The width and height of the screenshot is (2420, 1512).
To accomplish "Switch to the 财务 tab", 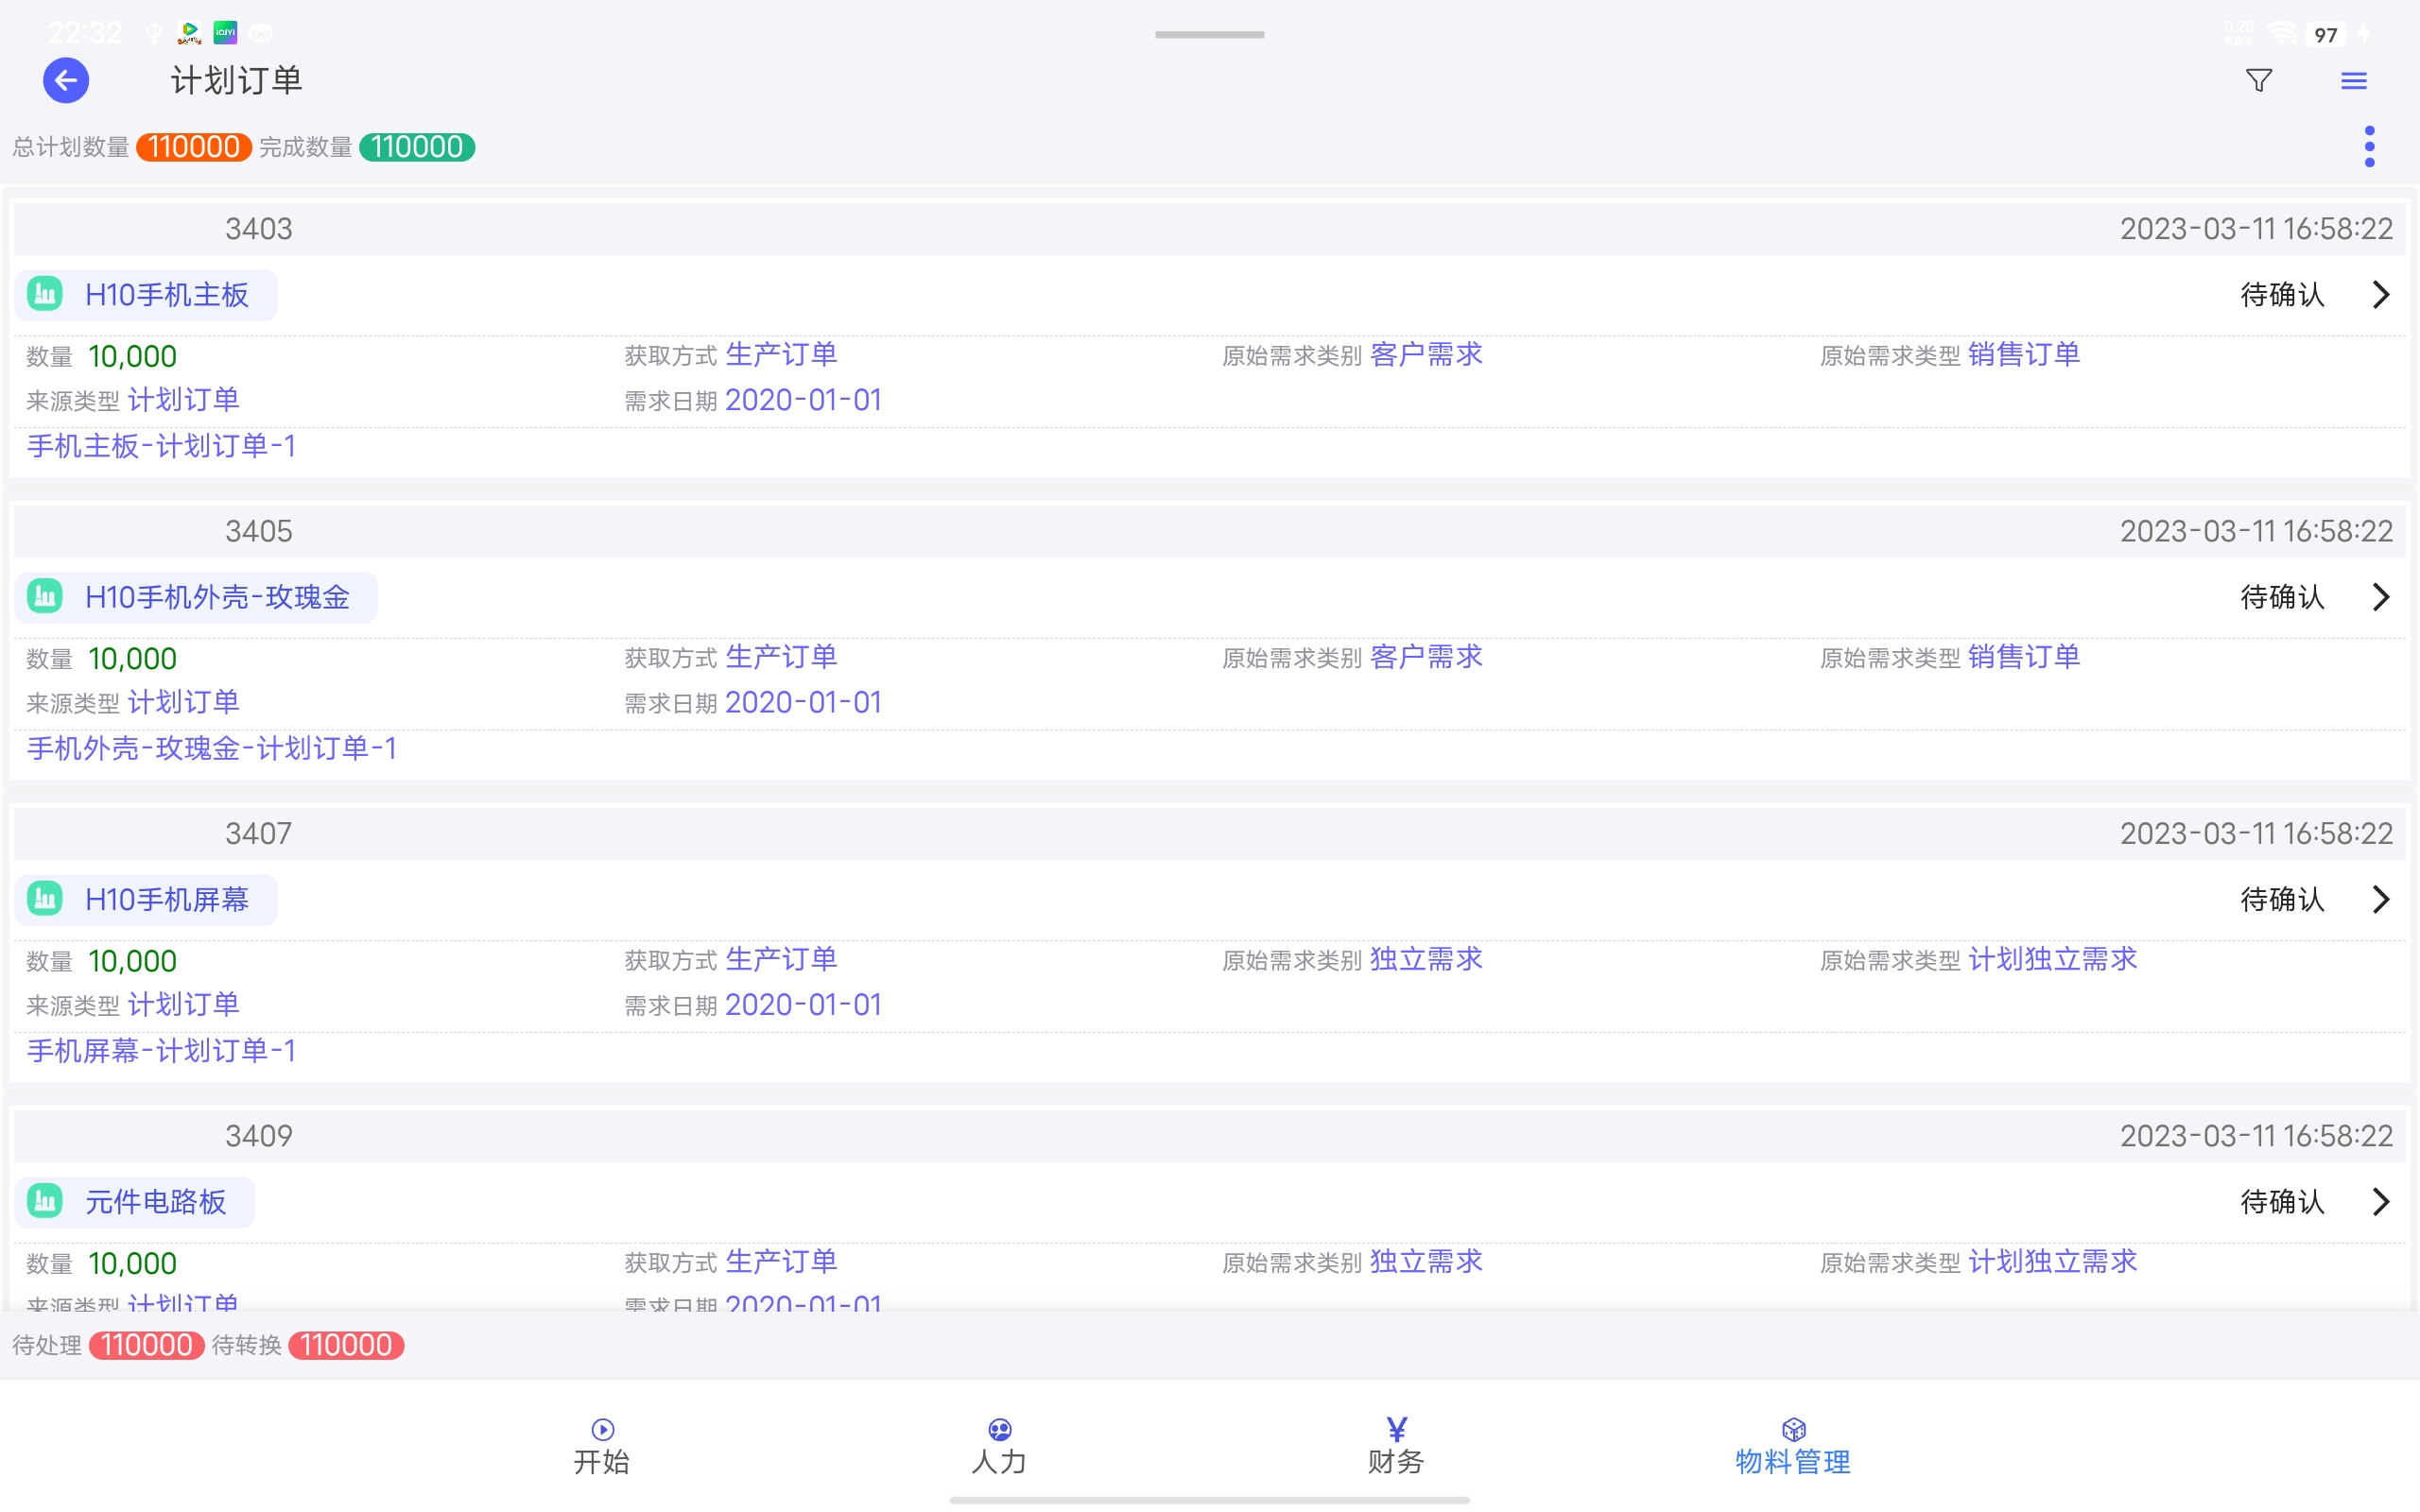I will point(1396,1447).
